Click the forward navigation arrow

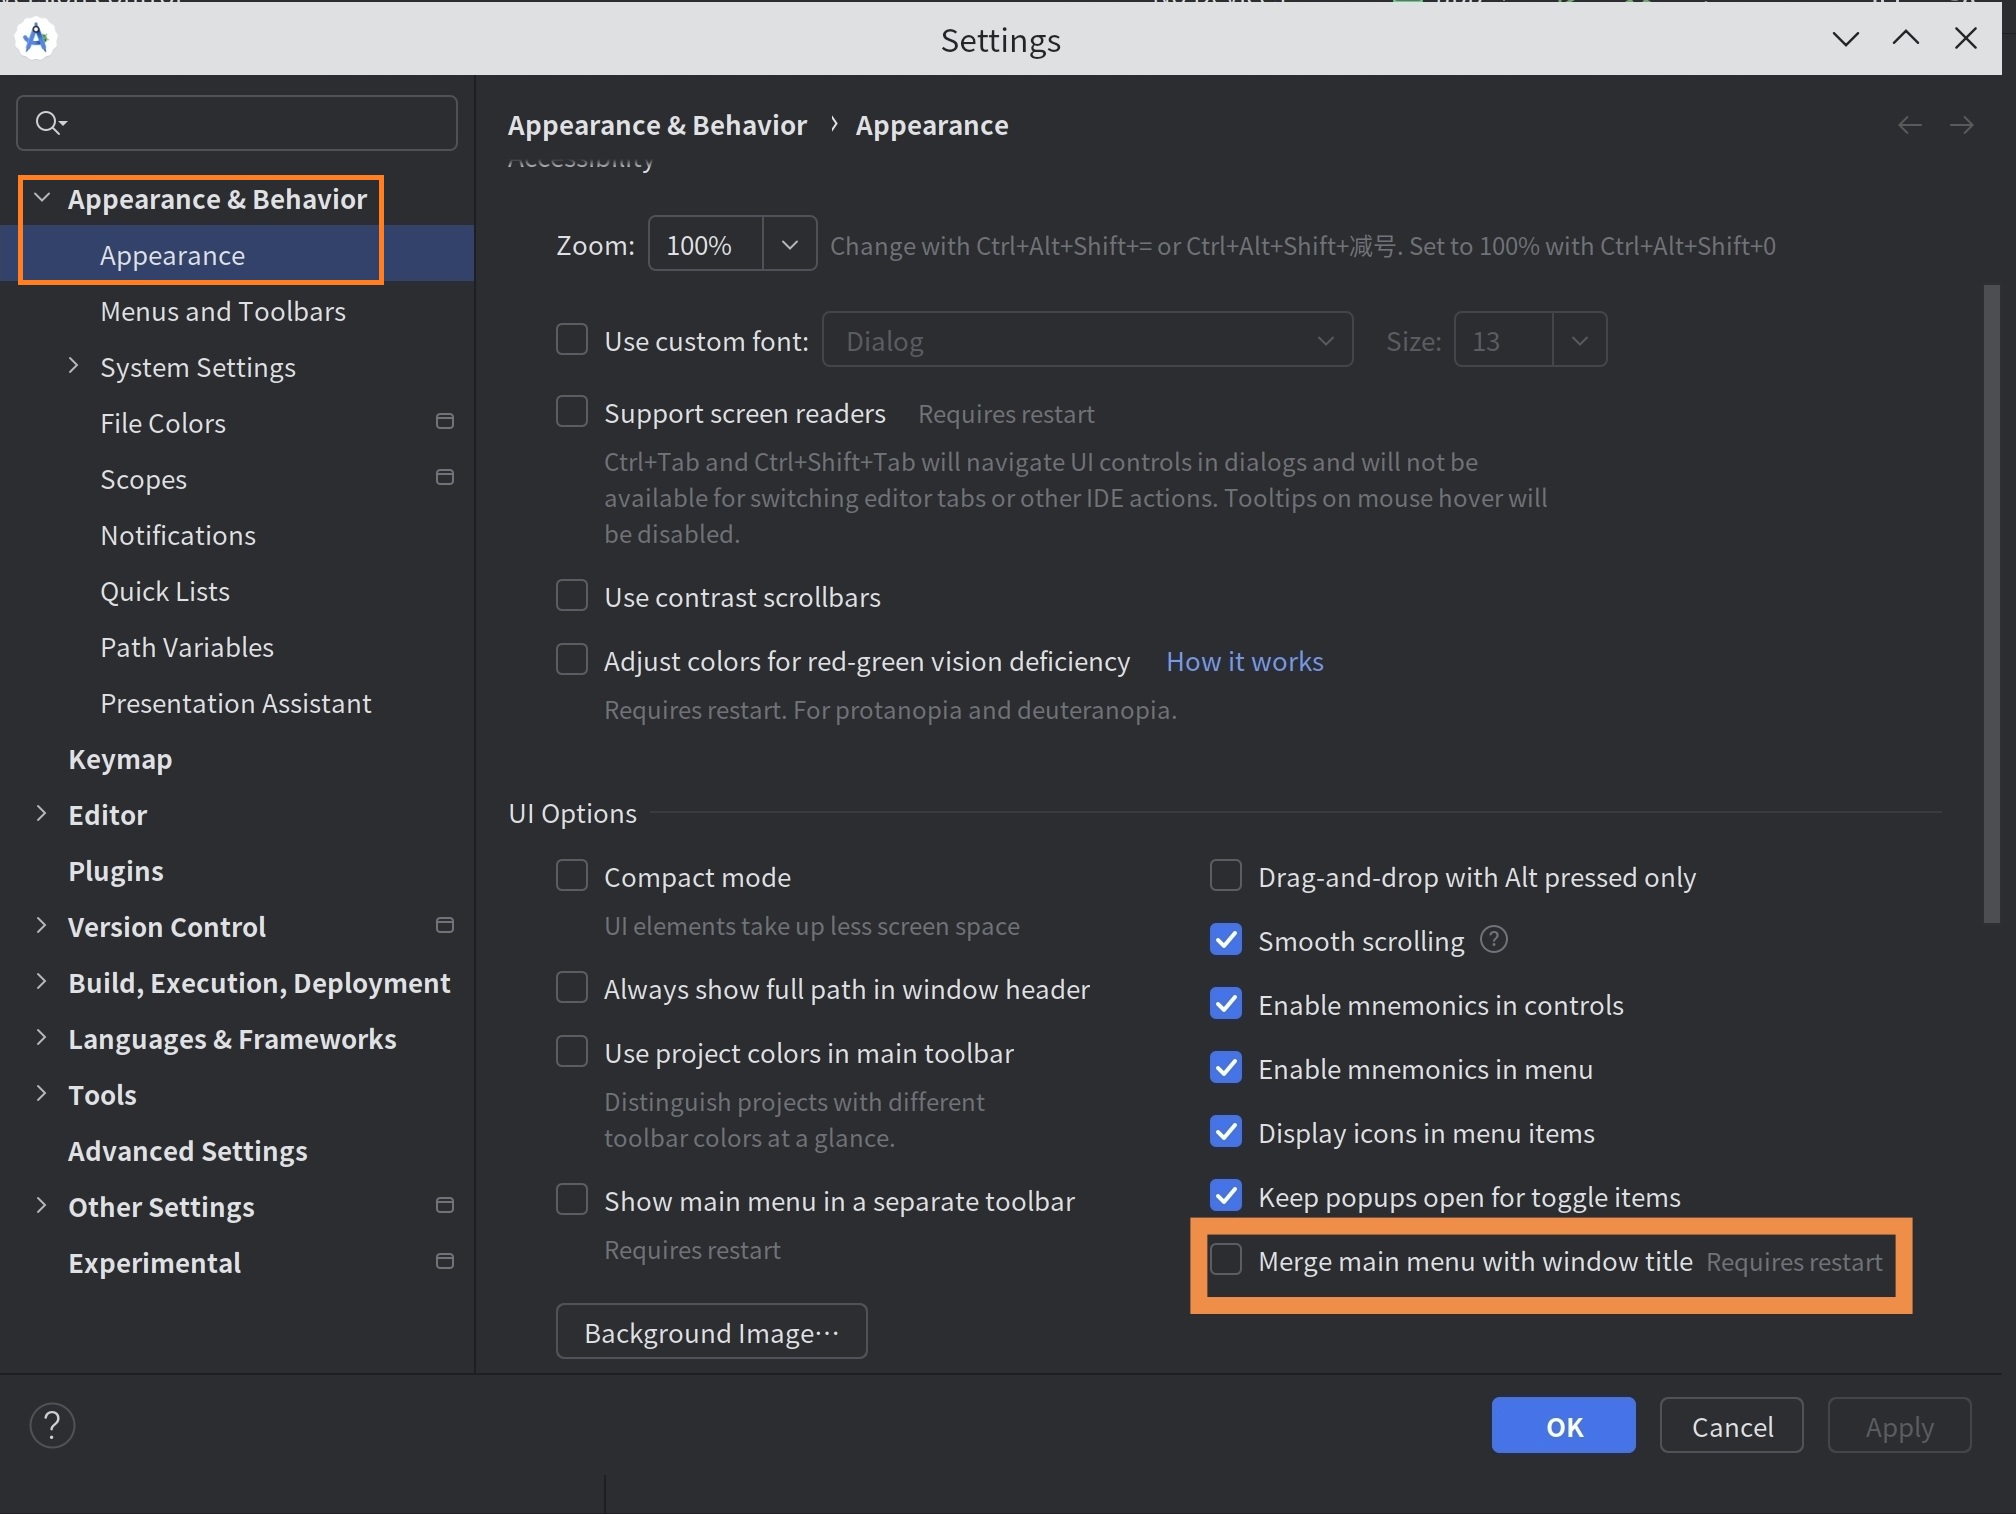pyautogui.click(x=1961, y=125)
